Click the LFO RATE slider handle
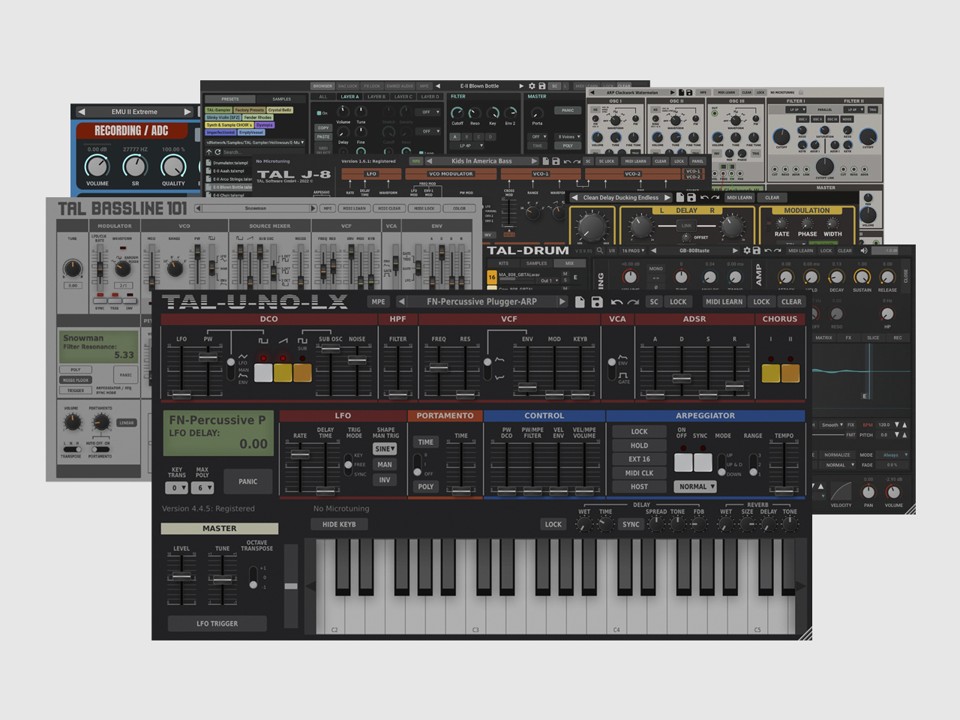960x720 pixels. (300, 454)
